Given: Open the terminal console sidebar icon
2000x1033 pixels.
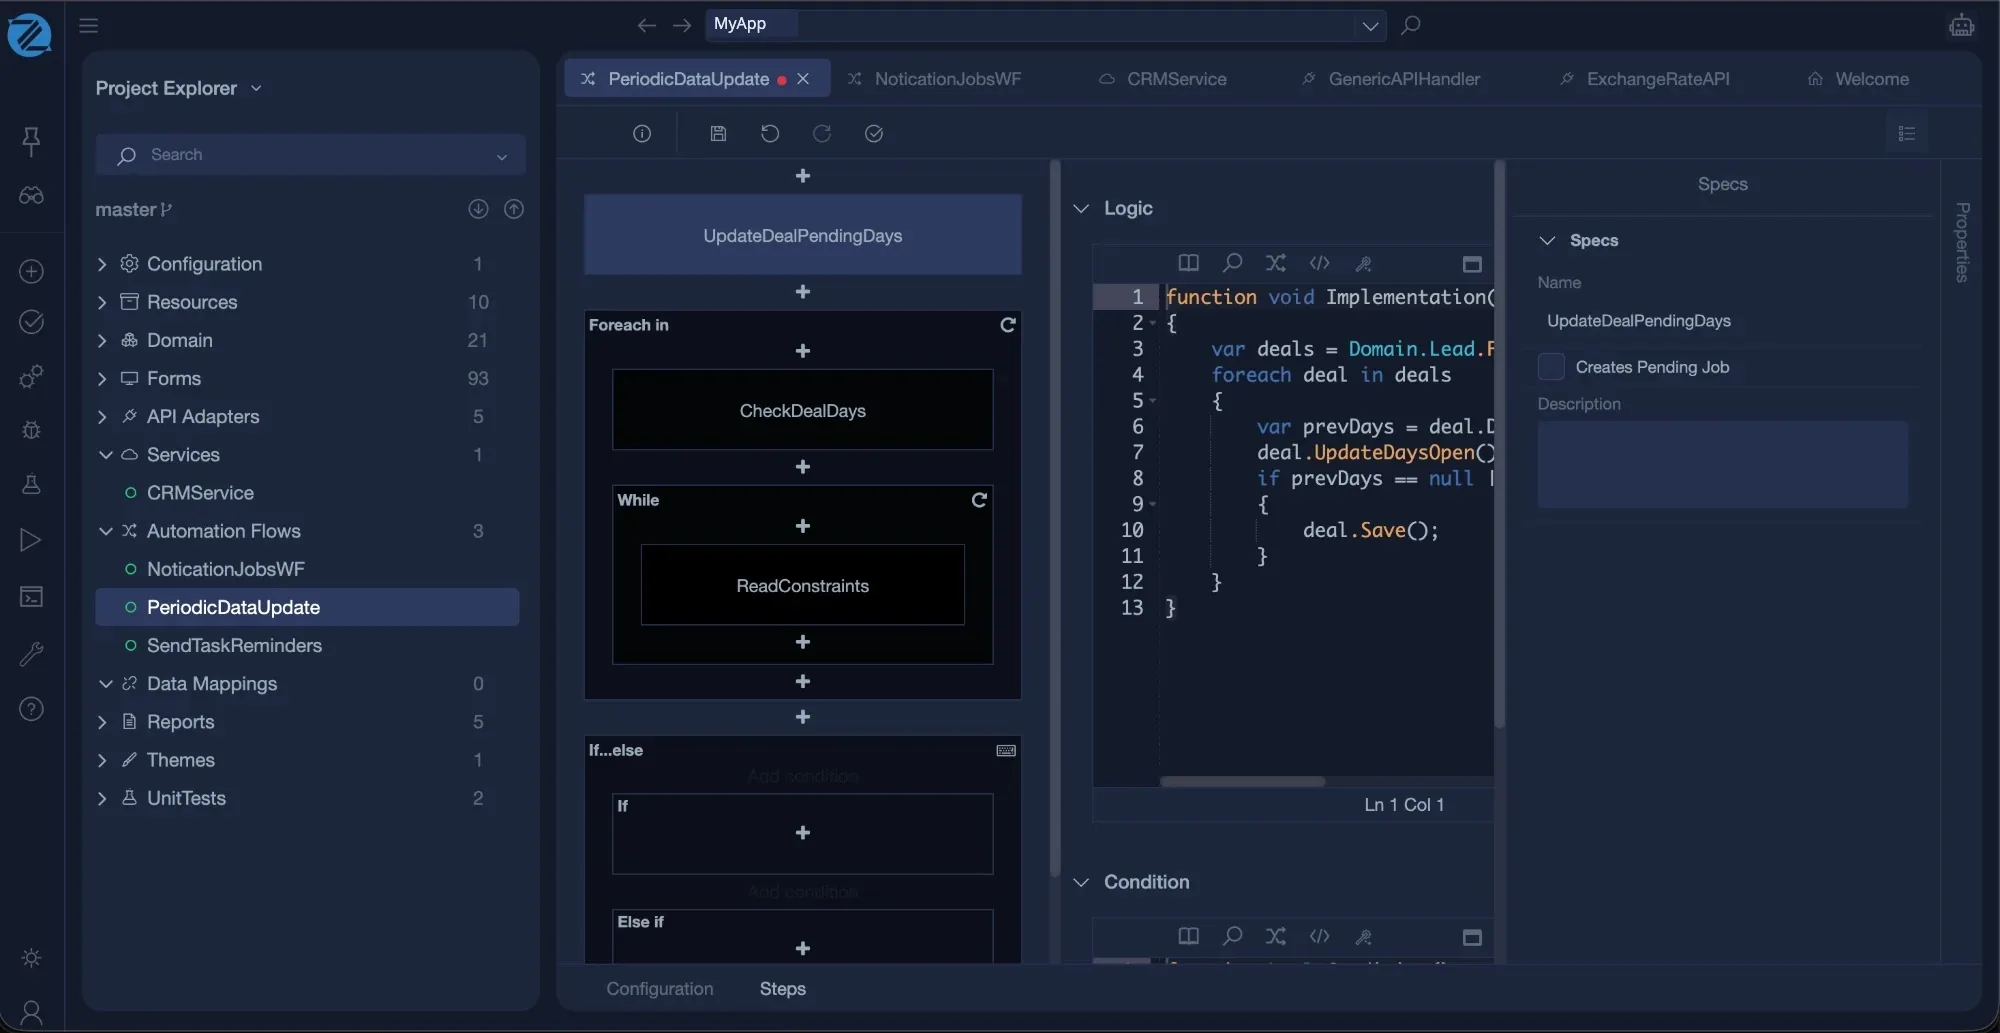Looking at the screenshot, I should [31, 597].
